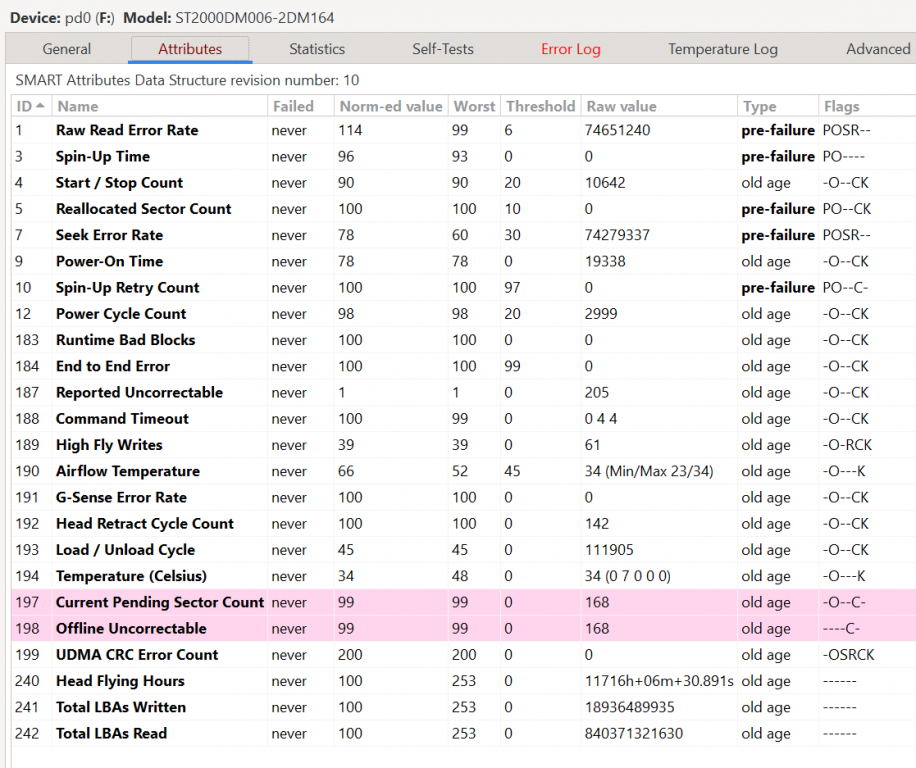The width and height of the screenshot is (916, 768).
Task: Click the Flags column header
Action: tap(841, 106)
